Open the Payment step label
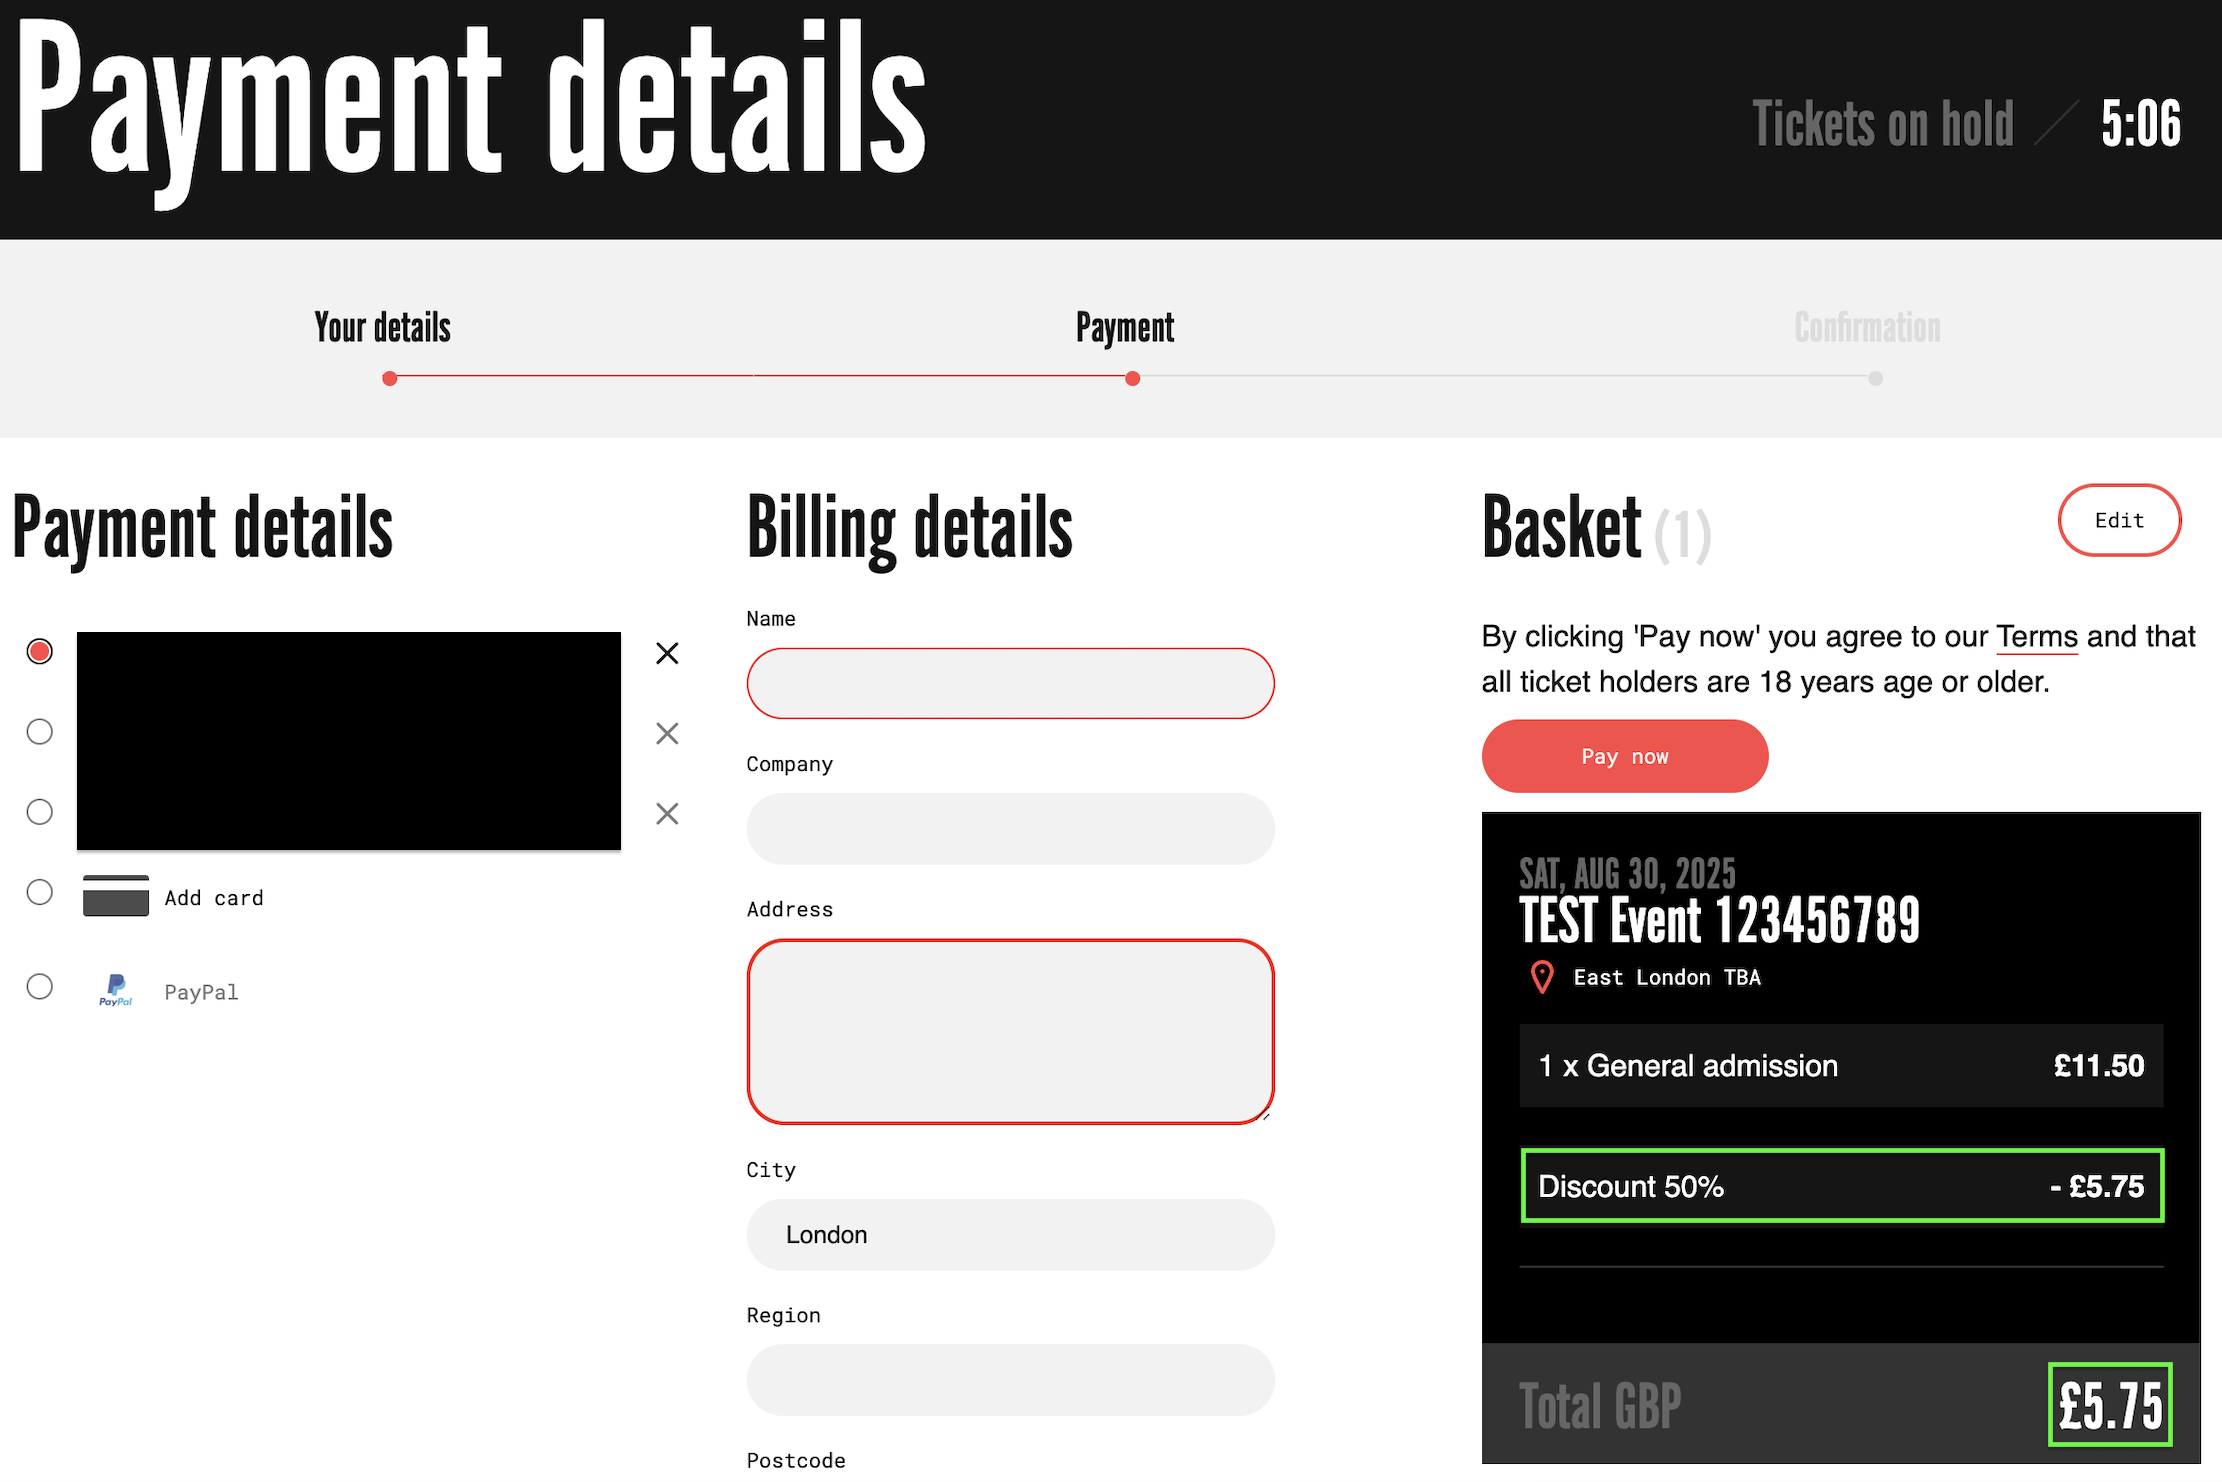Image resolution: width=2222 pixels, height=1482 pixels. [1125, 327]
